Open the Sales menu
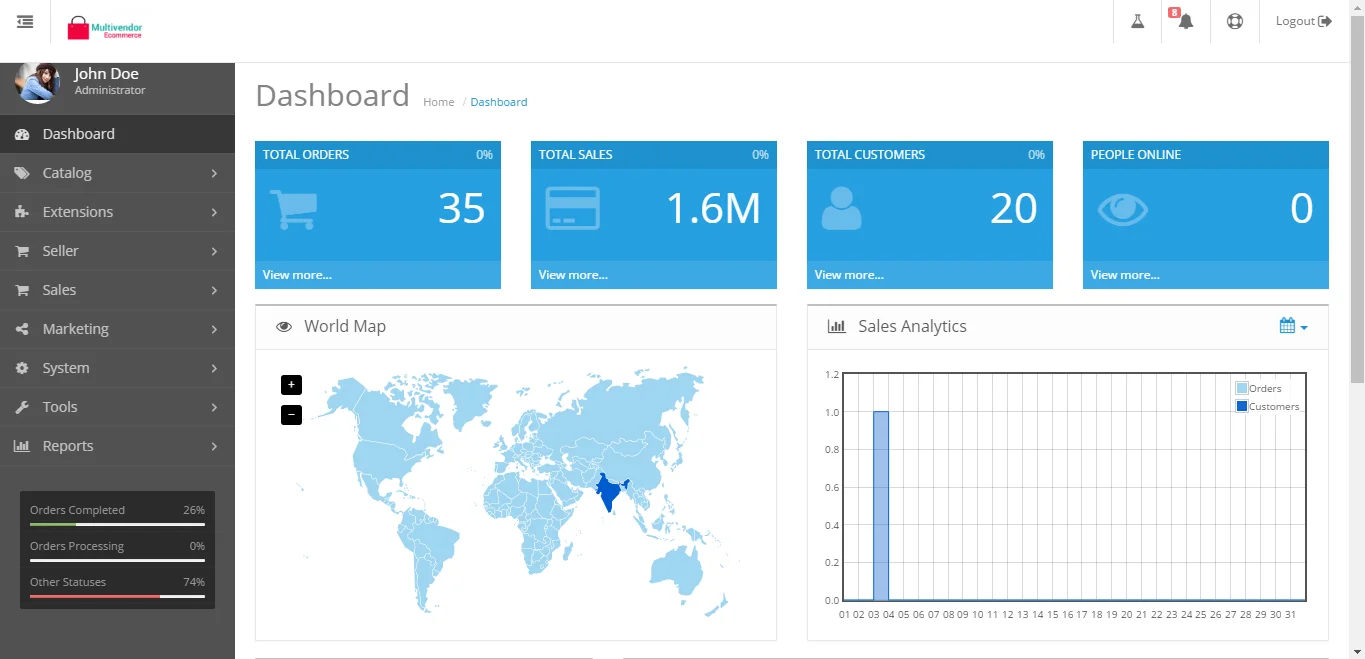 pos(117,290)
